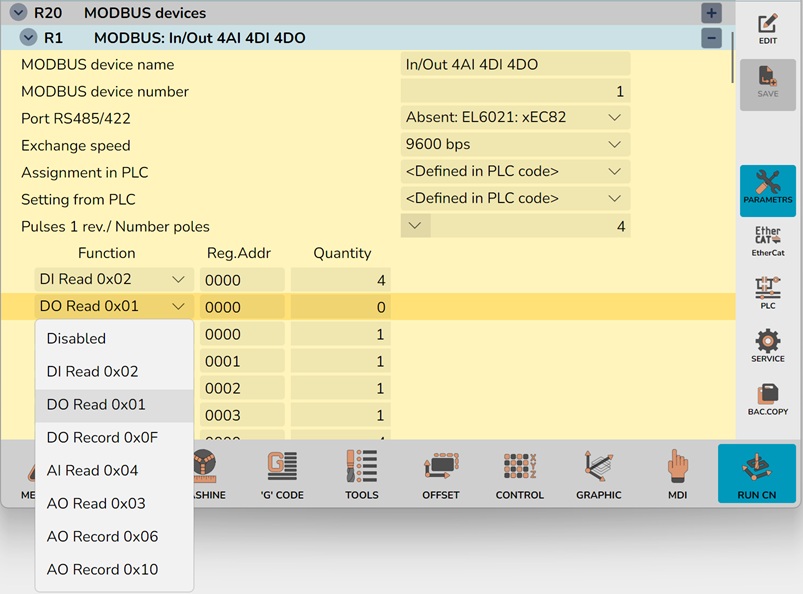Open the PLC panel icon
Image resolution: width=803 pixels, height=594 pixels.
pos(767,293)
